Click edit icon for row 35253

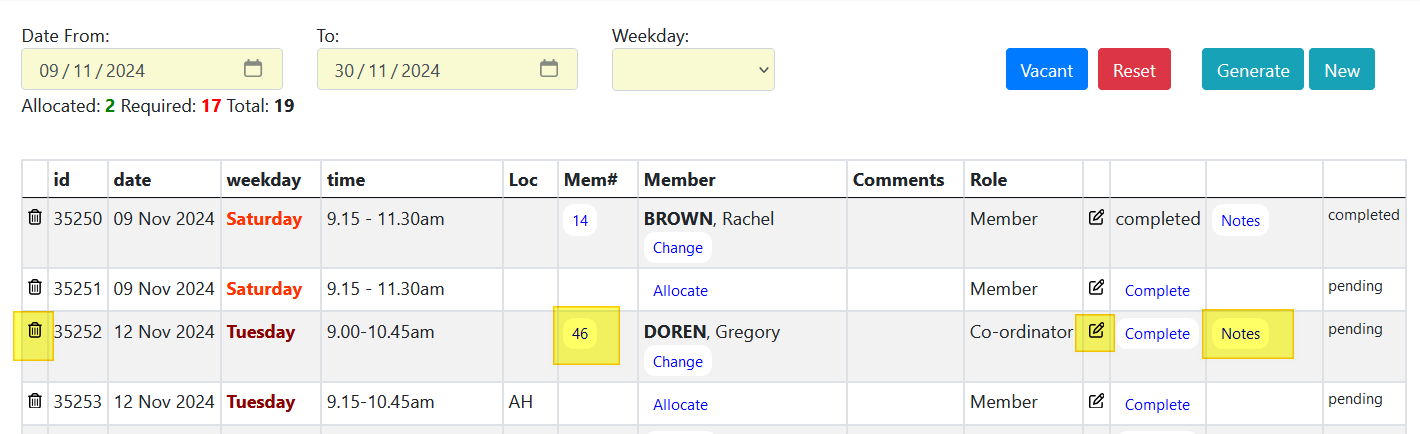[x=1096, y=401]
